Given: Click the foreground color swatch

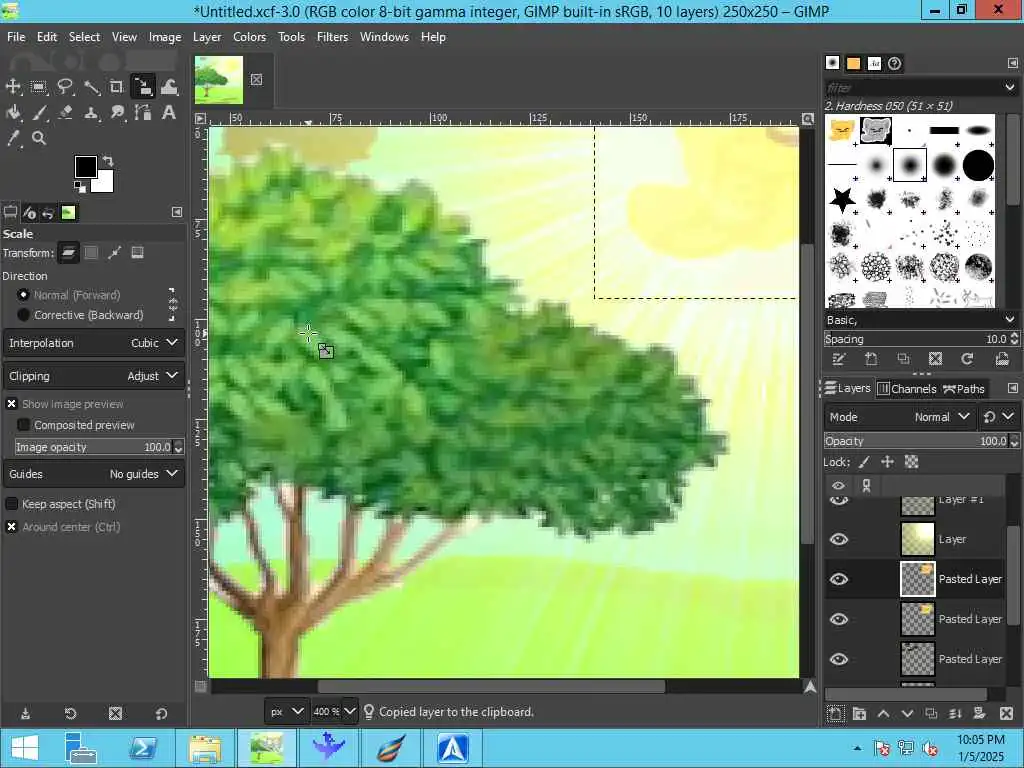Looking at the screenshot, I should [x=86, y=167].
